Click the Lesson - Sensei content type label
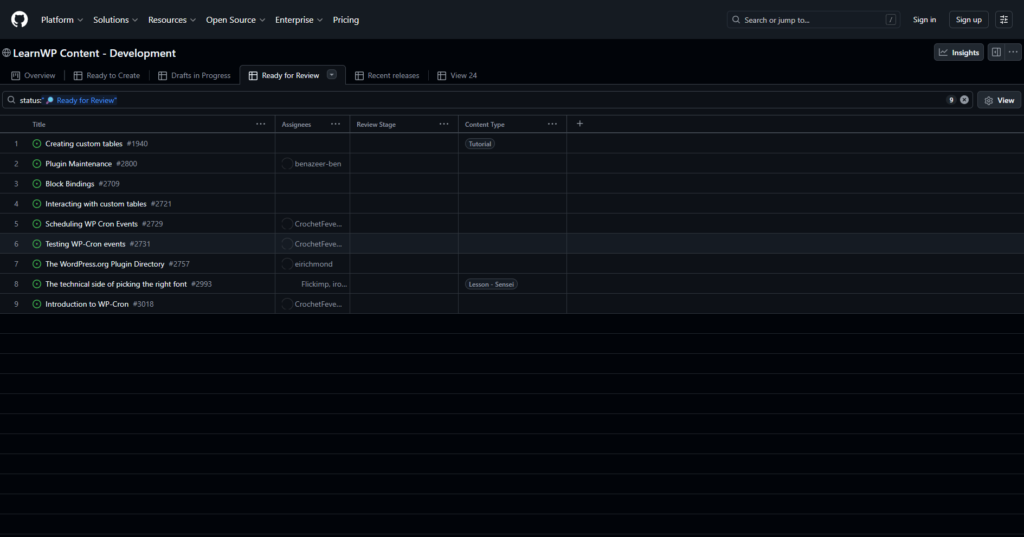1024x537 pixels. tap(491, 284)
